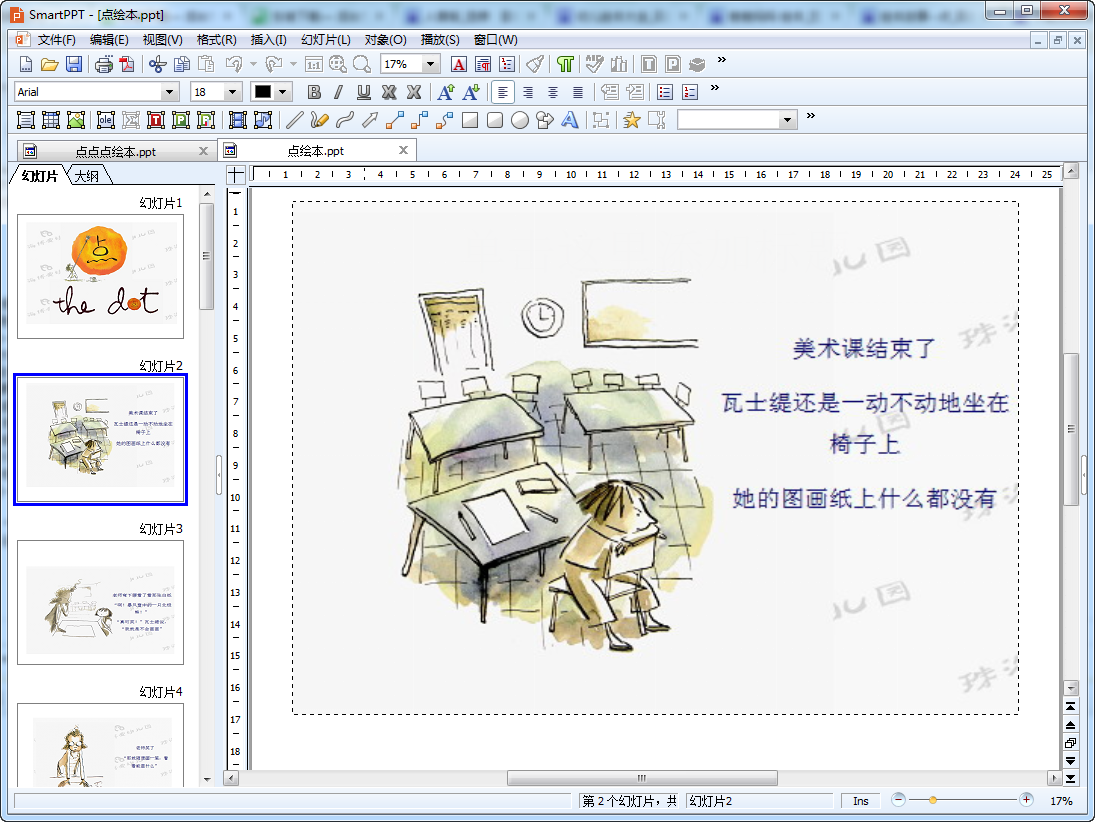
Task: Select the straight line drawing tool
Action: [x=295, y=120]
